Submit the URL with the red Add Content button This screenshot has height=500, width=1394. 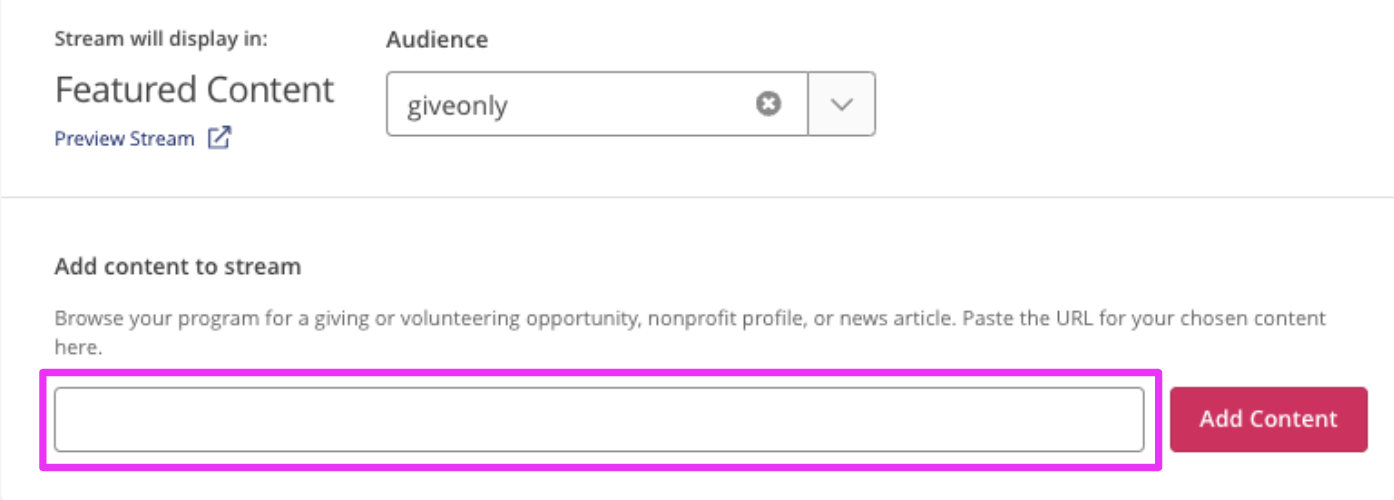coord(1269,419)
